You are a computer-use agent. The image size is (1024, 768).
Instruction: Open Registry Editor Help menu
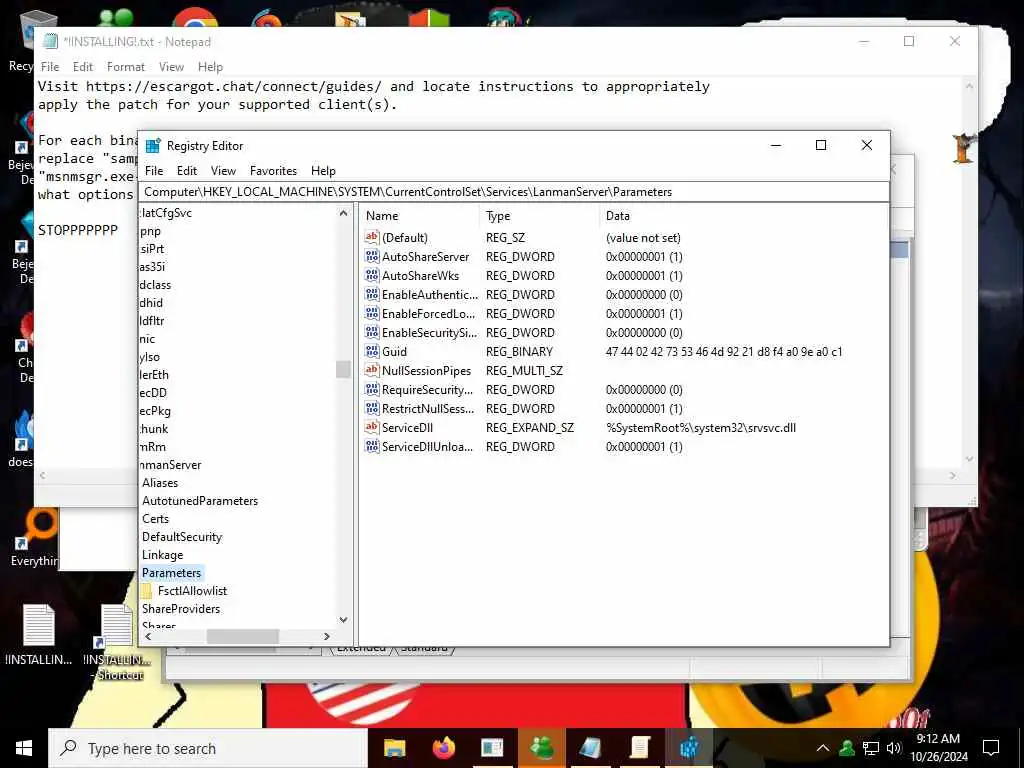(323, 170)
